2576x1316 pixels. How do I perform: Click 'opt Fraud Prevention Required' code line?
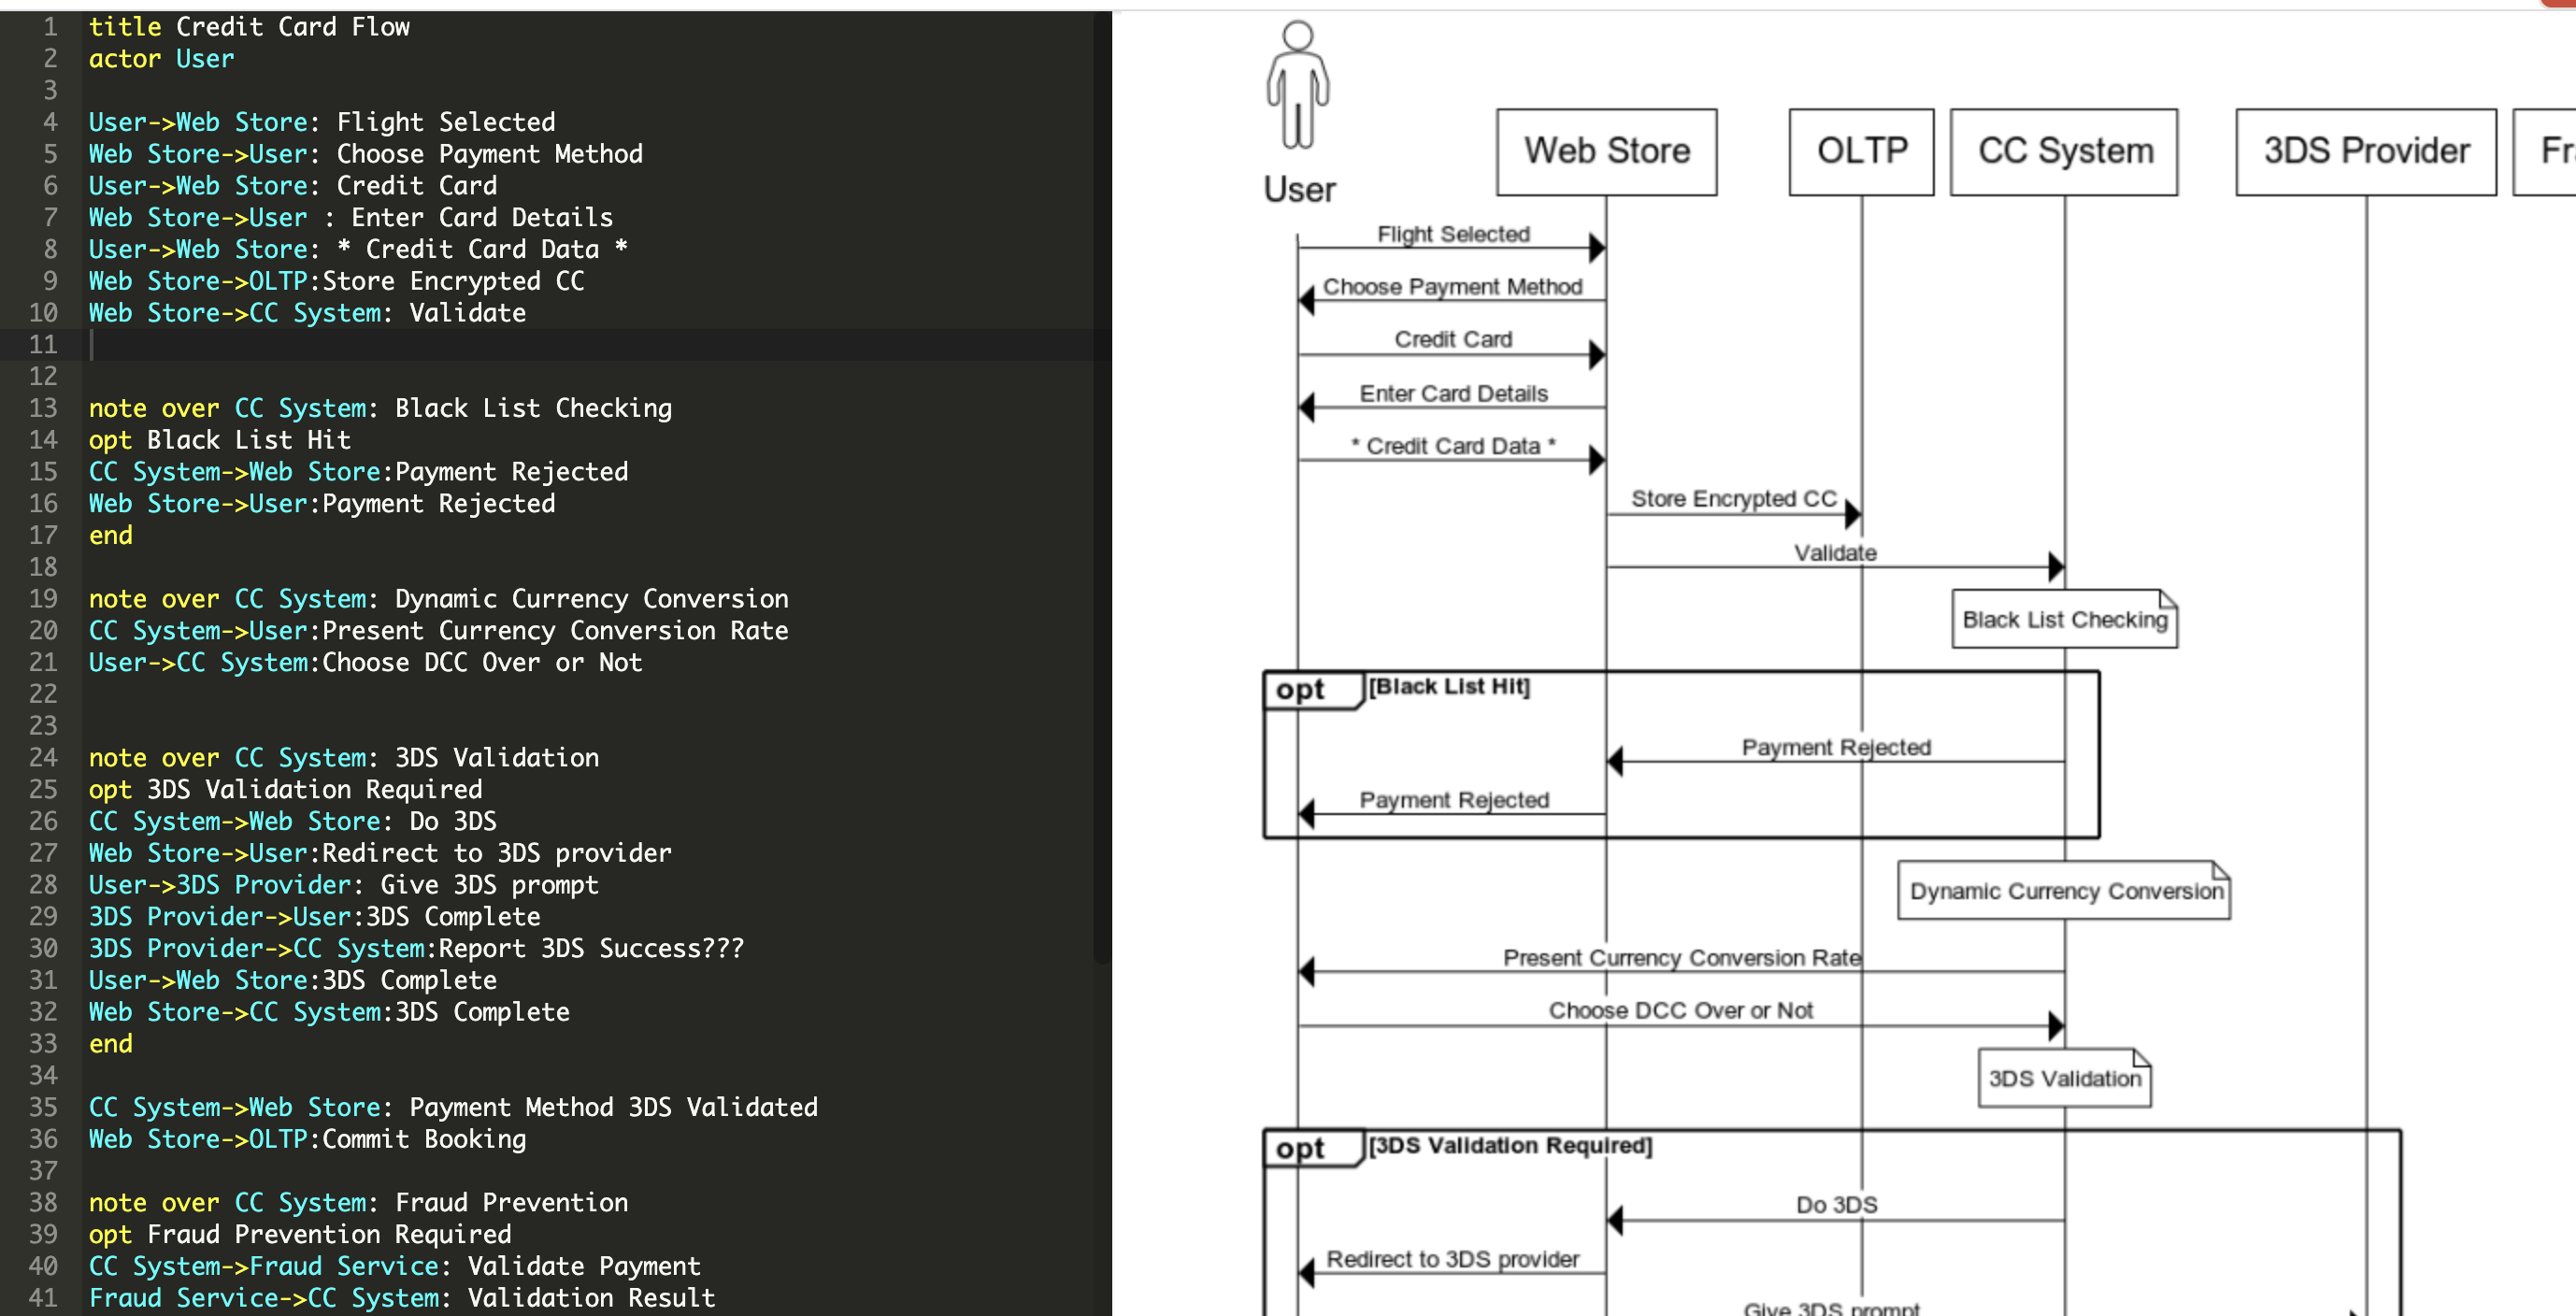[300, 1235]
